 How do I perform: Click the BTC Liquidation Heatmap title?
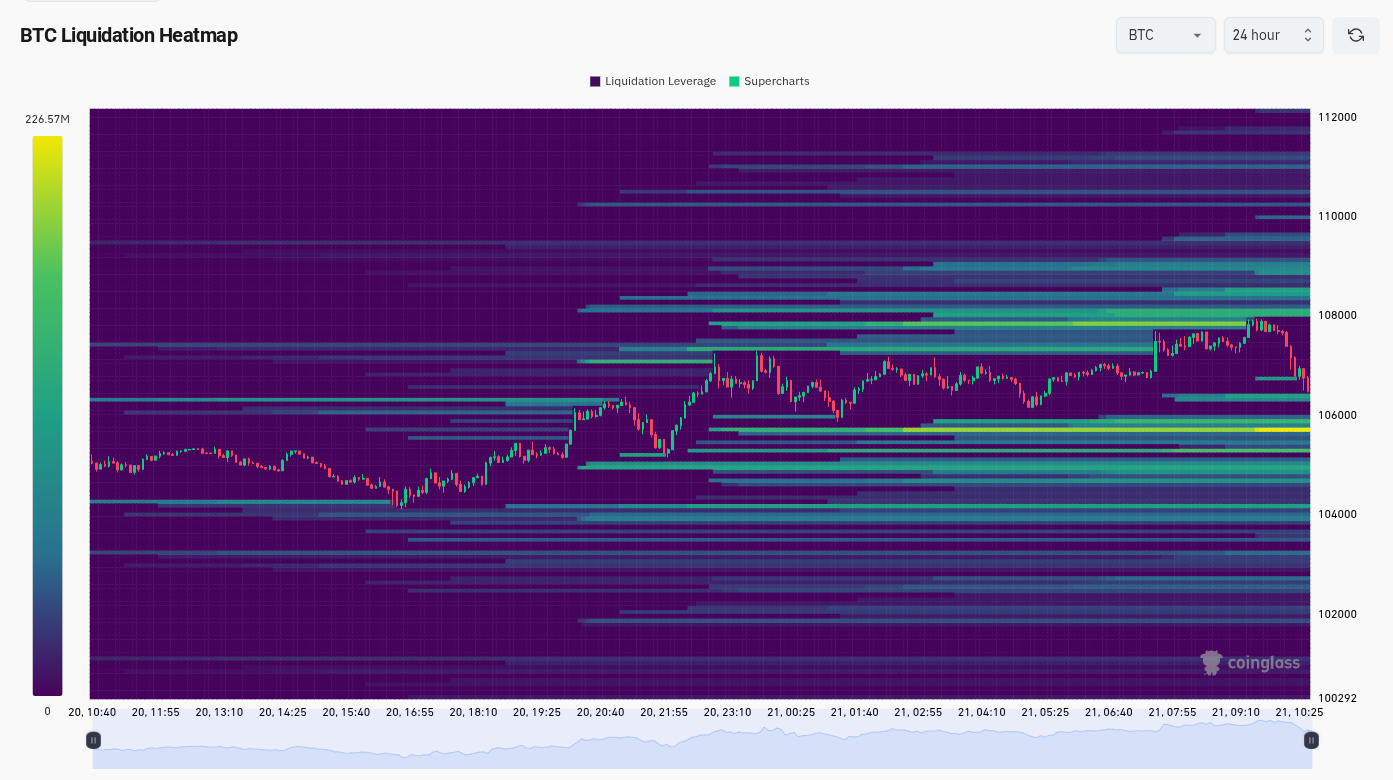(x=129, y=35)
